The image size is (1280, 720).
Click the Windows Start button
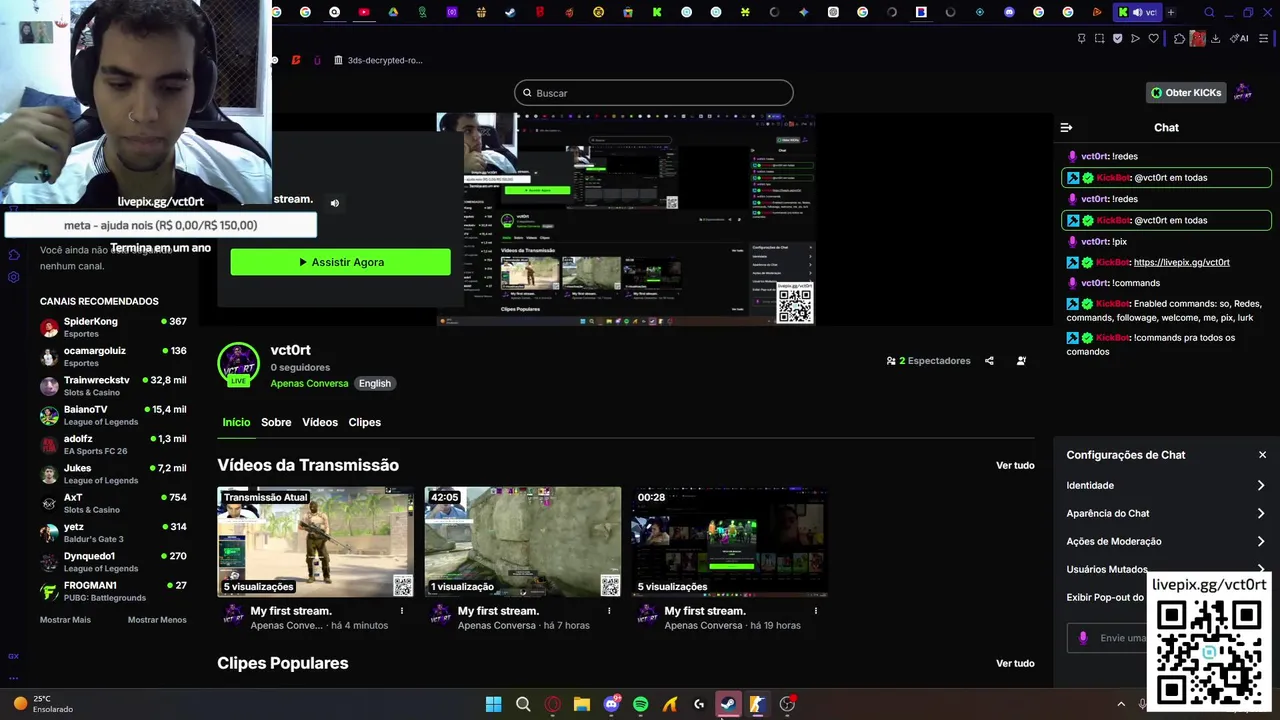[x=493, y=704]
